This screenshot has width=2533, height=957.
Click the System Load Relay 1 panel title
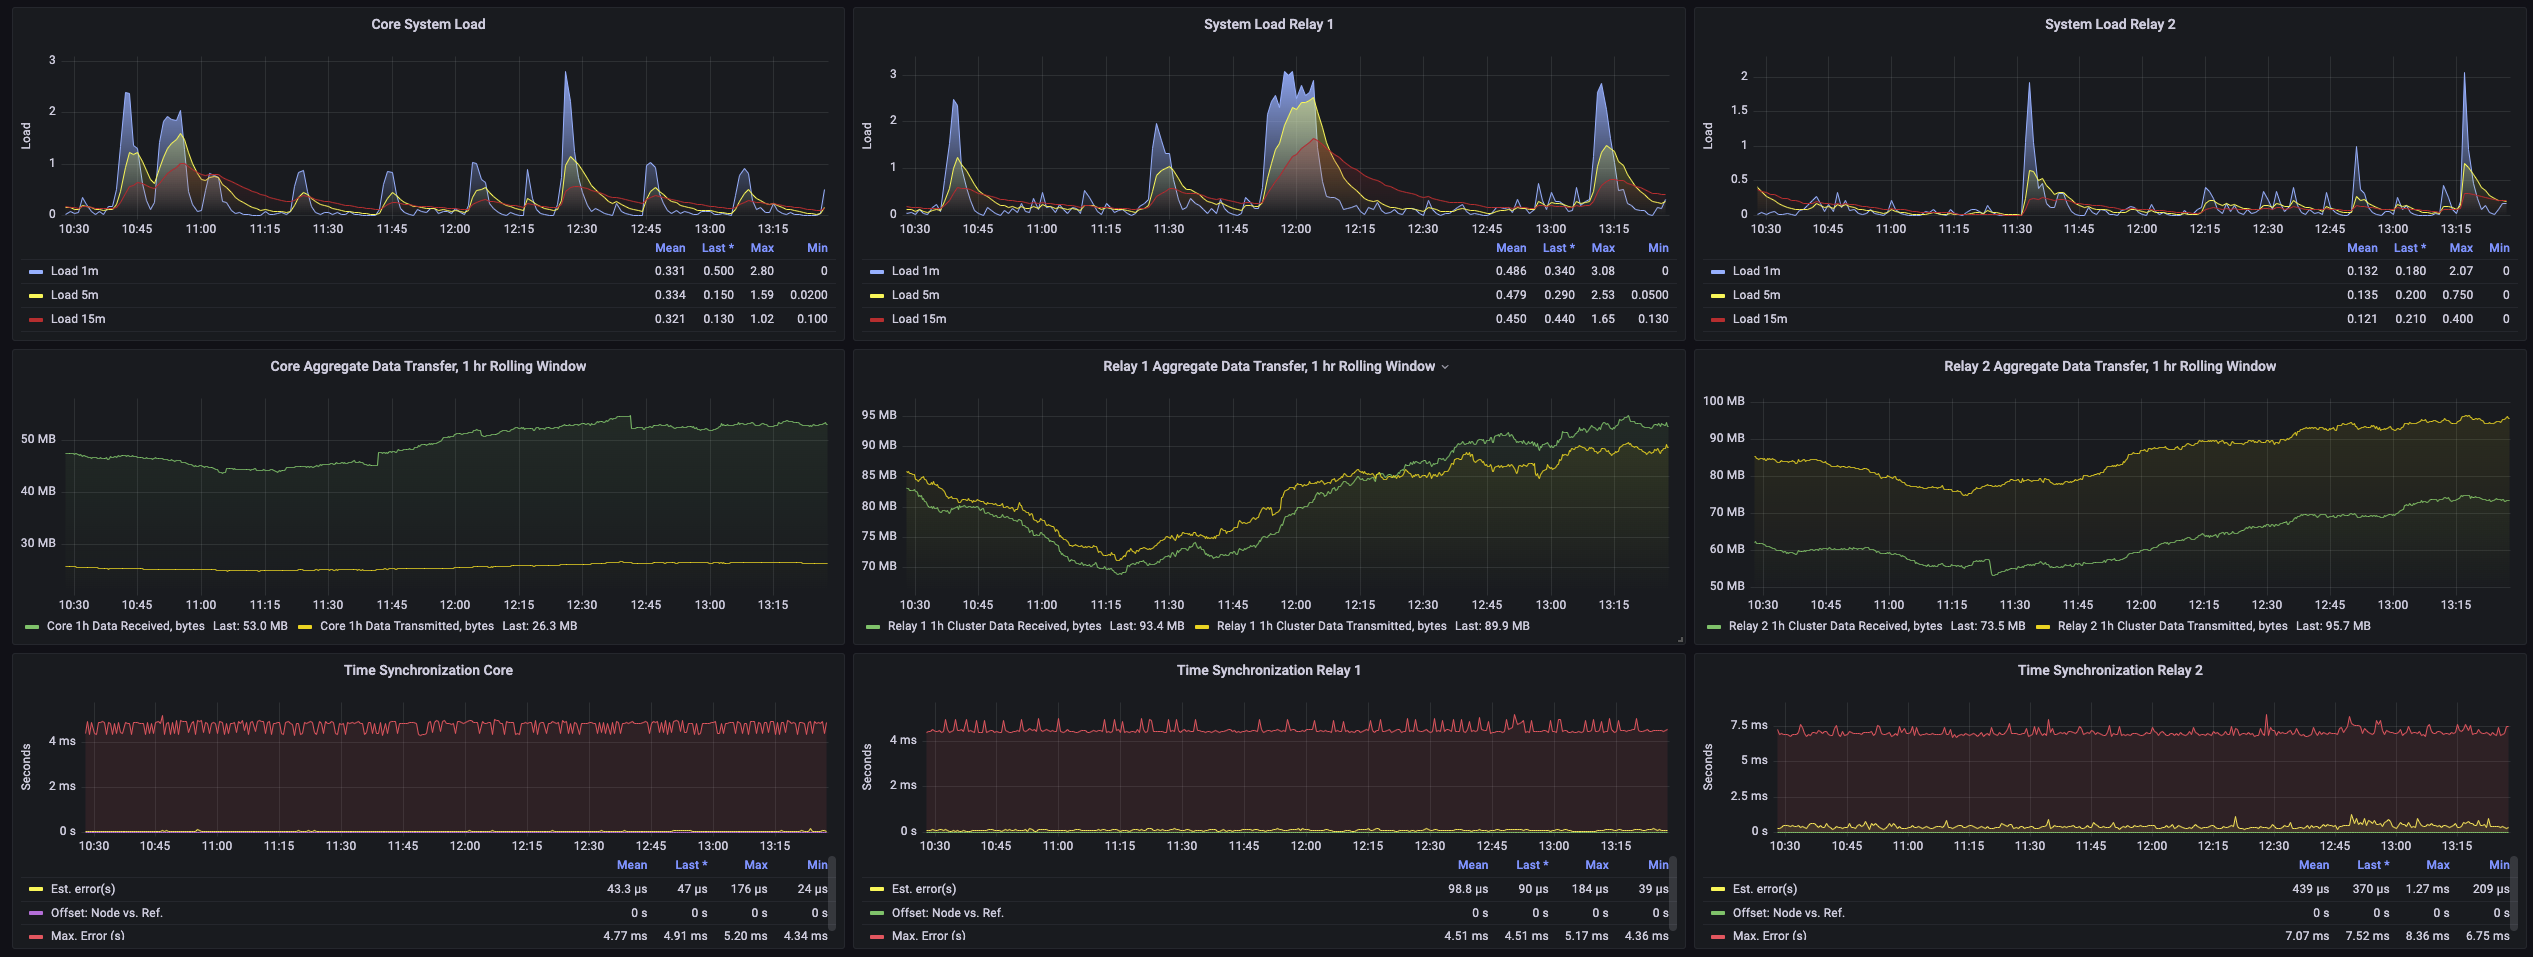[x=1268, y=24]
